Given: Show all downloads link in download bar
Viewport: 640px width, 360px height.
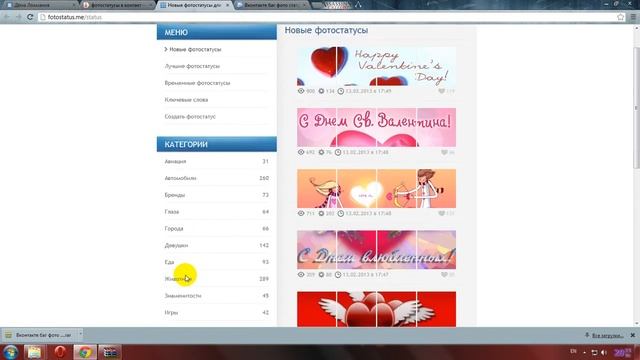Looking at the screenshot, I should pos(608,336).
